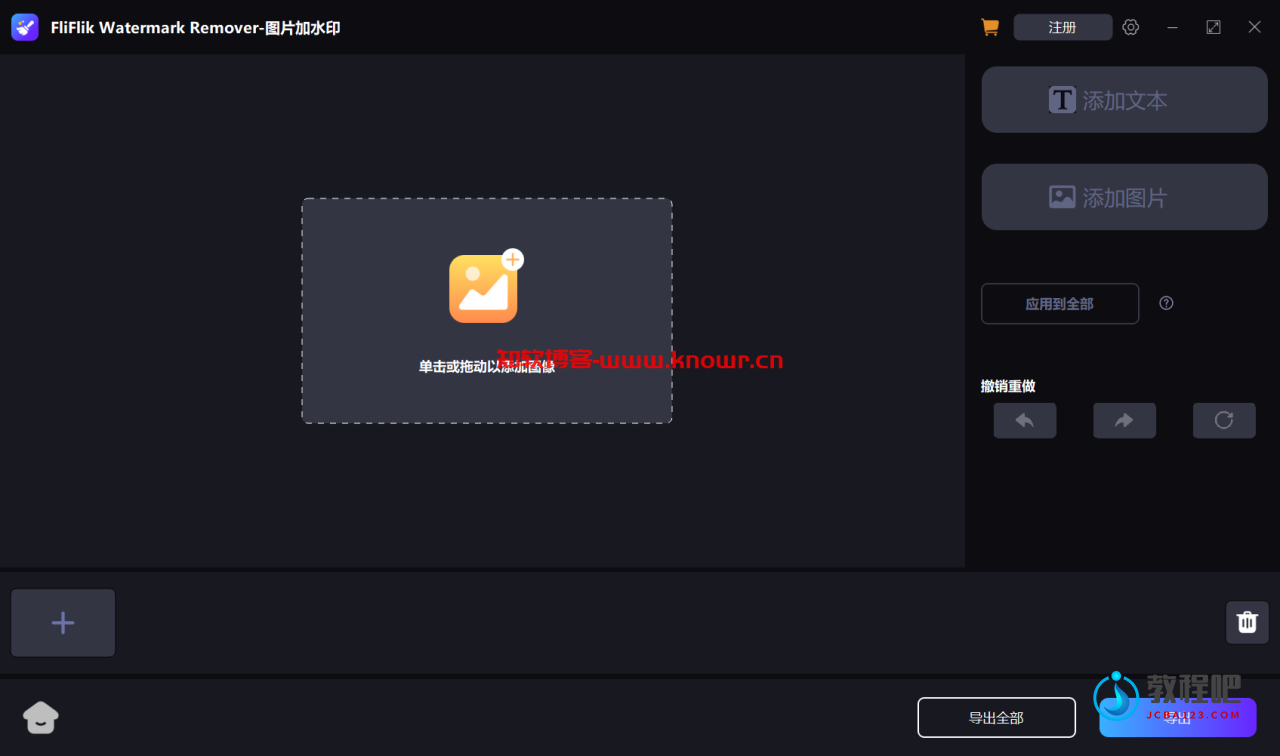Click the 注册 register button
This screenshot has height=756, width=1280.
(x=1063, y=27)
